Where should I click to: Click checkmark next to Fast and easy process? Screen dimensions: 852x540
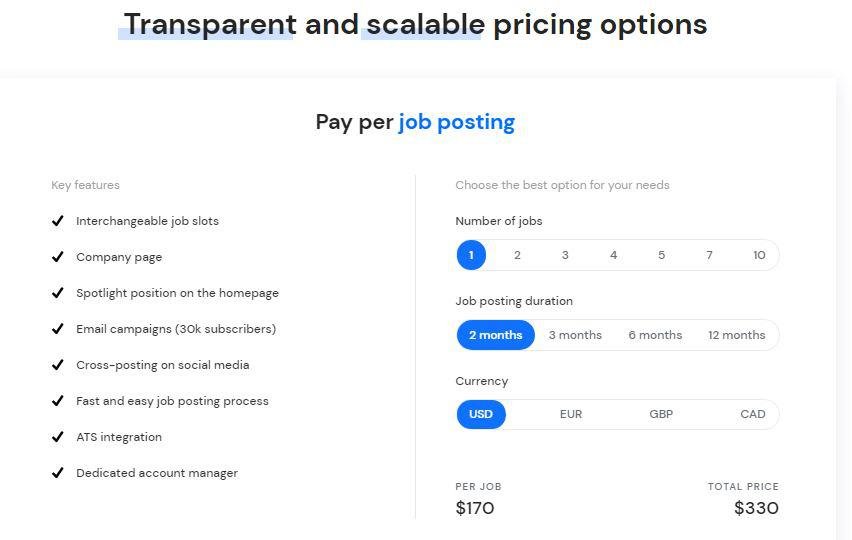[58, 401]
